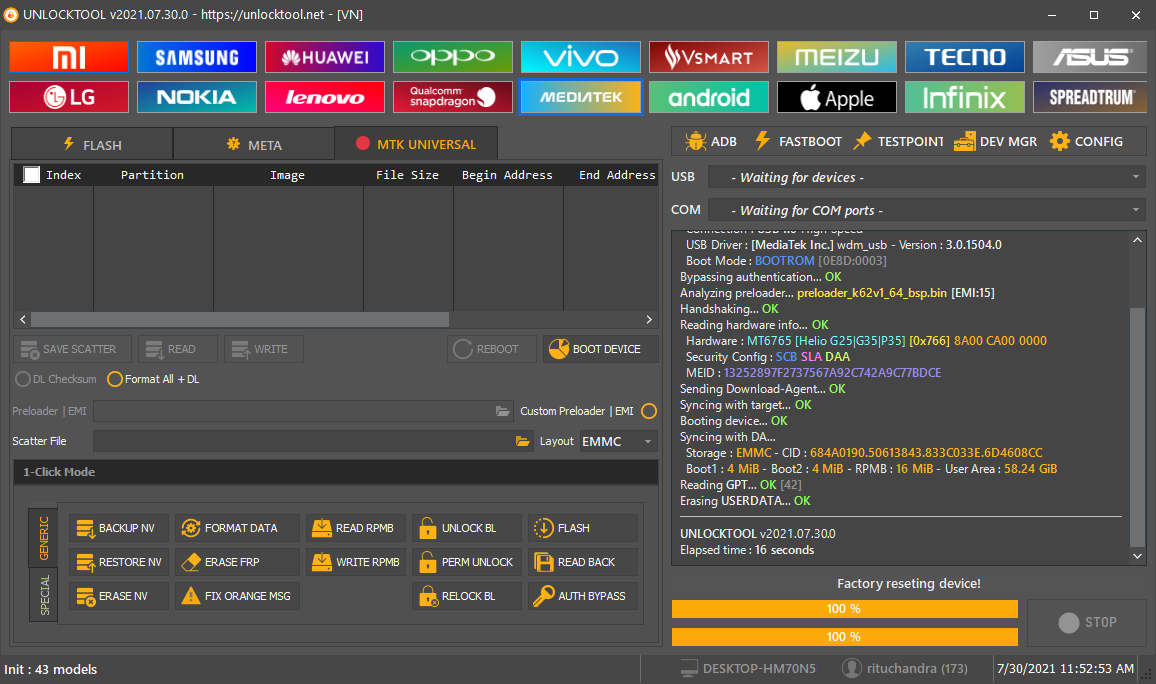Run RESTORE NV
1156x684 pixels.
coord(119,562)
